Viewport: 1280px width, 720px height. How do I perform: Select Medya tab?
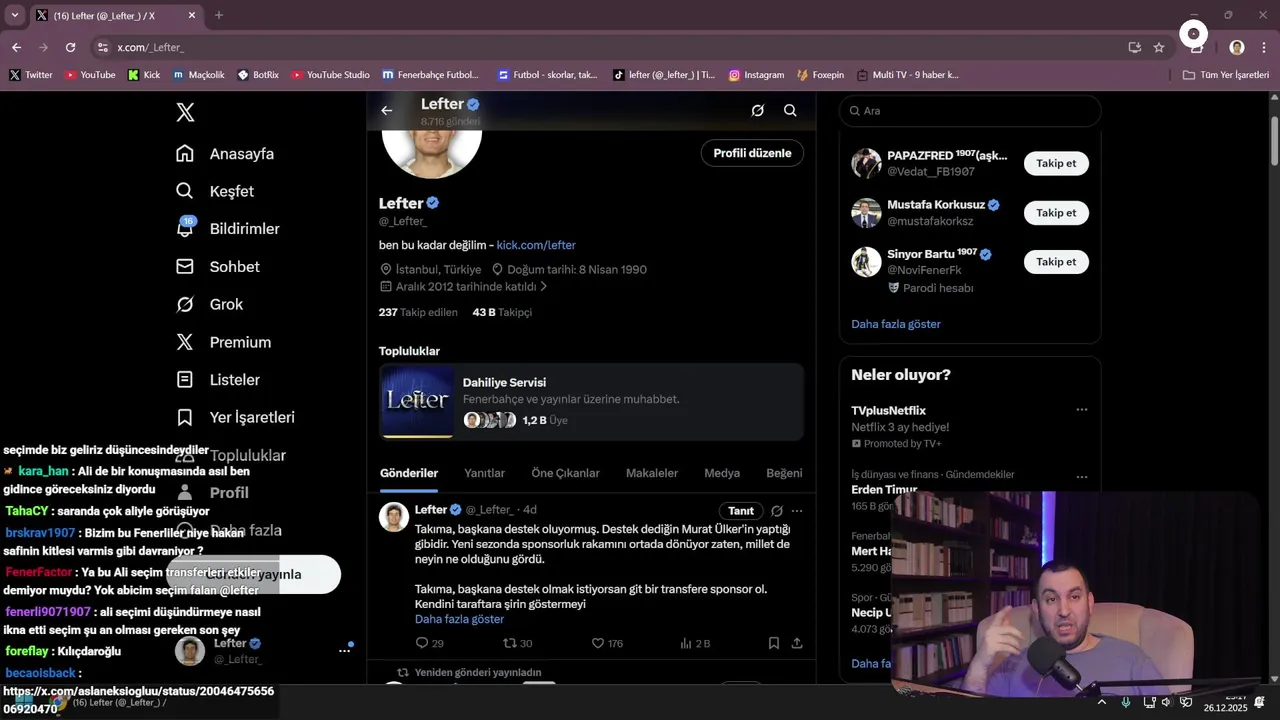pos(722,473)
